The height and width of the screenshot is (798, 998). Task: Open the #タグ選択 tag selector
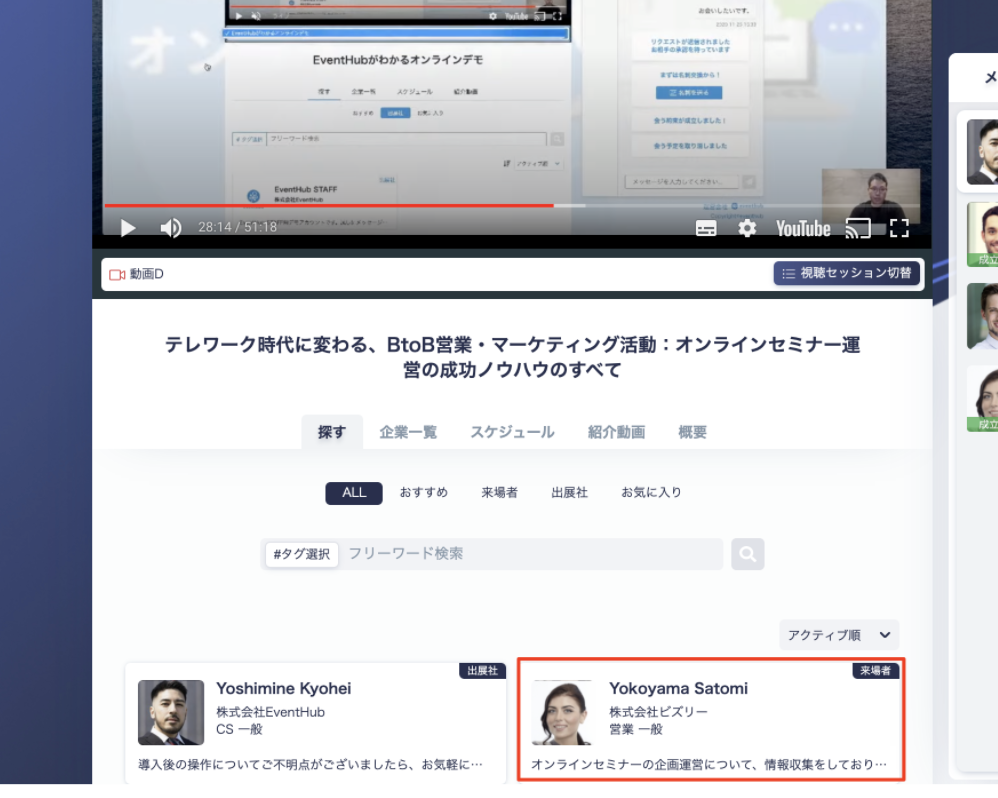[302, 554]
